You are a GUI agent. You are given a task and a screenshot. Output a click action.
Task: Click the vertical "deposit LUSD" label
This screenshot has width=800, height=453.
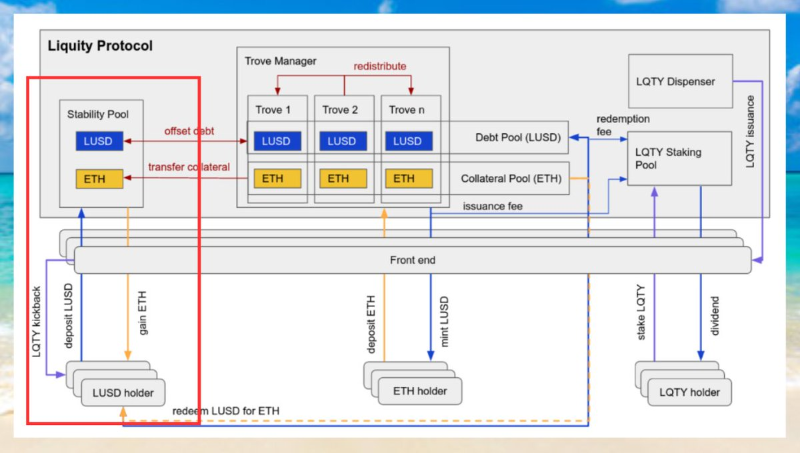[x=68, y=316]
